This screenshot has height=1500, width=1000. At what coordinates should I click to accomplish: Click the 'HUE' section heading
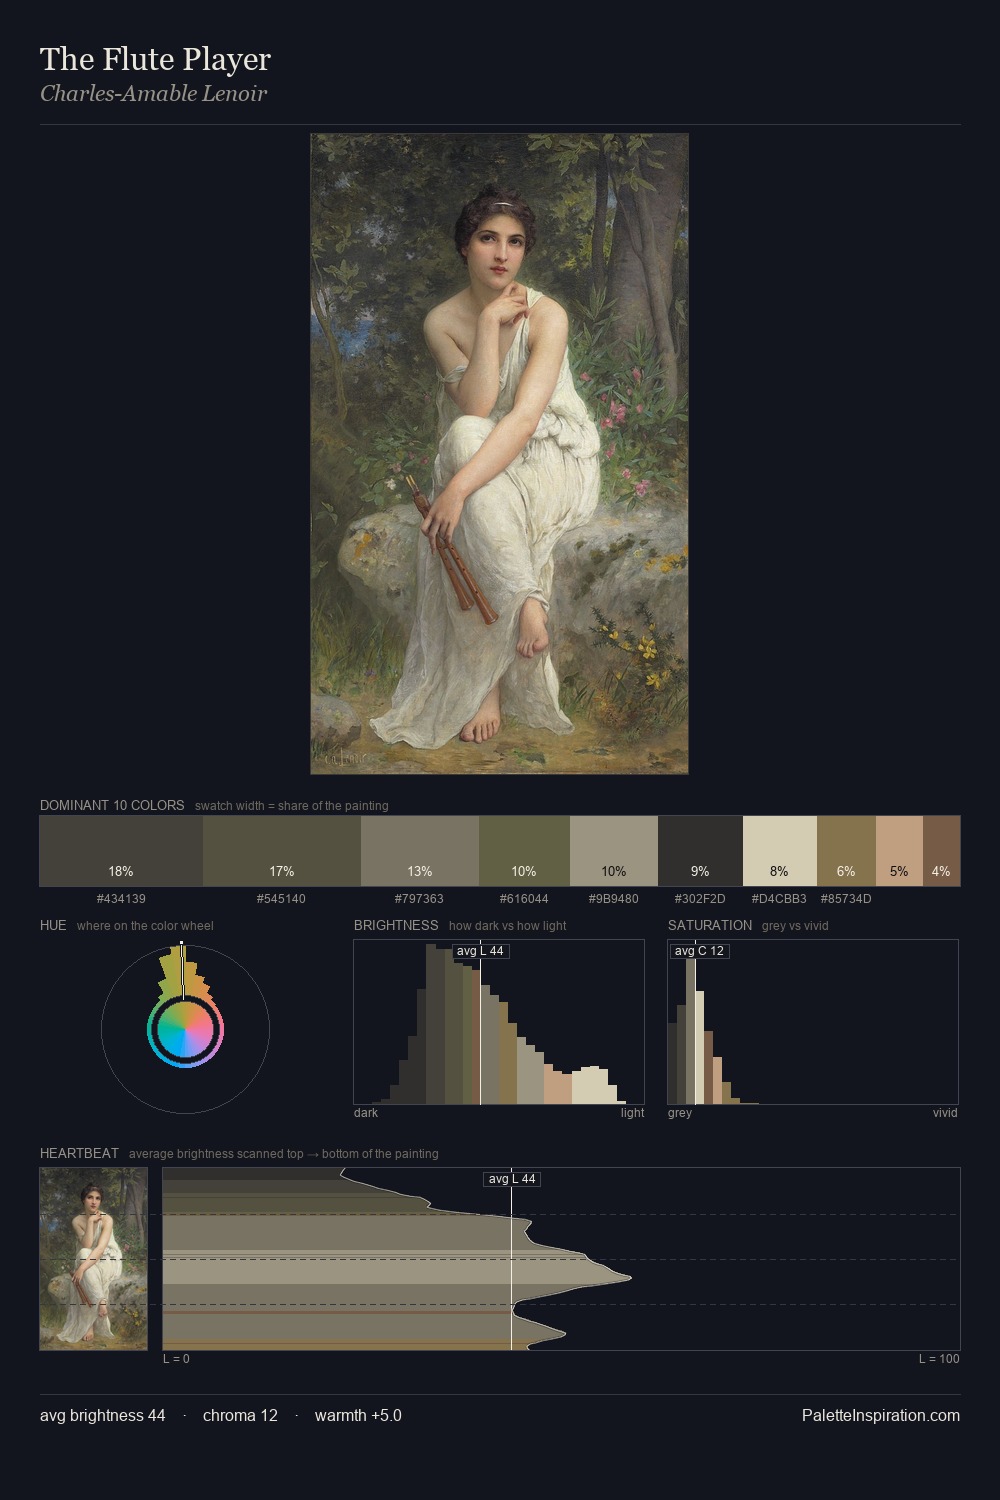[x=53, y=925]
